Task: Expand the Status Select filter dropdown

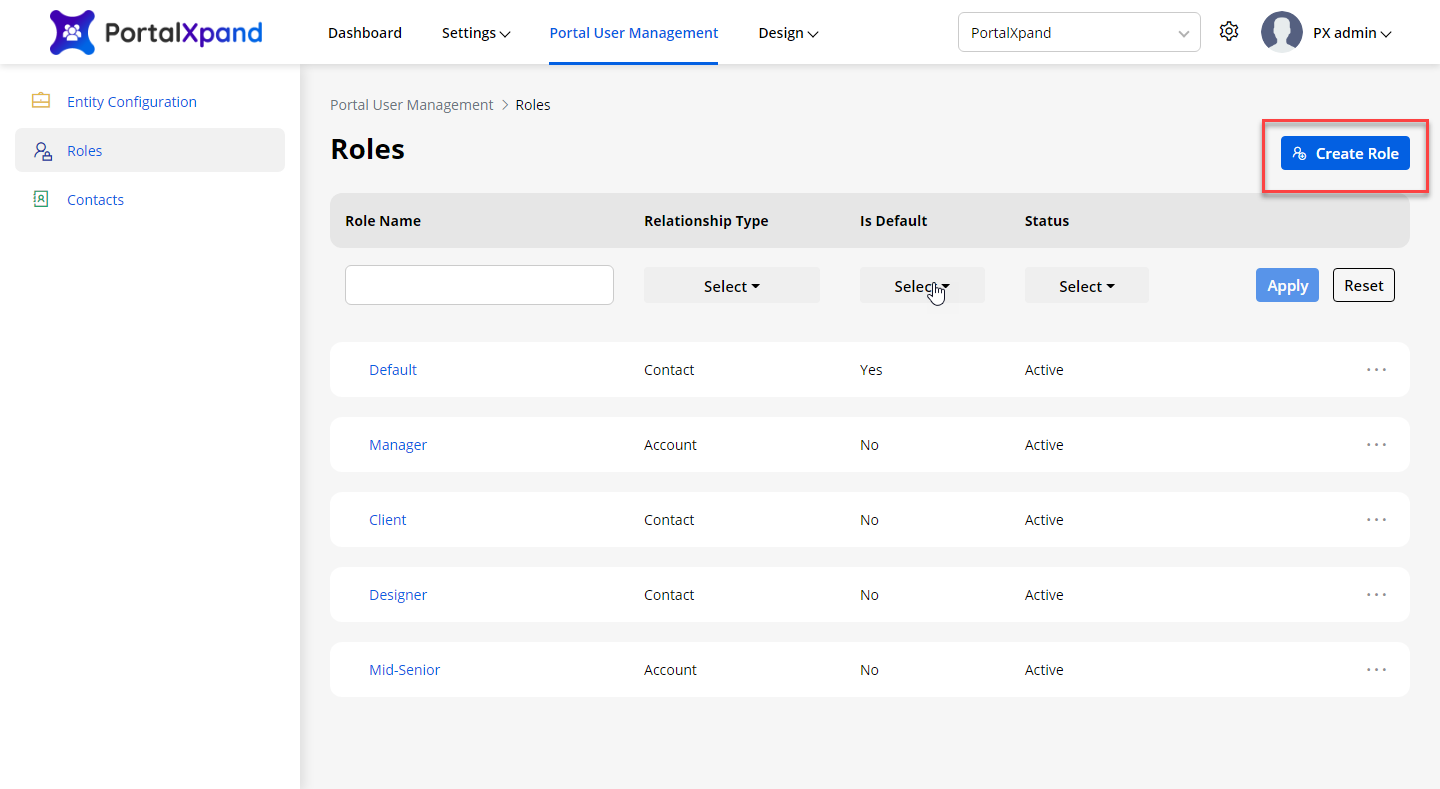Action: [x=1086, y=286]
